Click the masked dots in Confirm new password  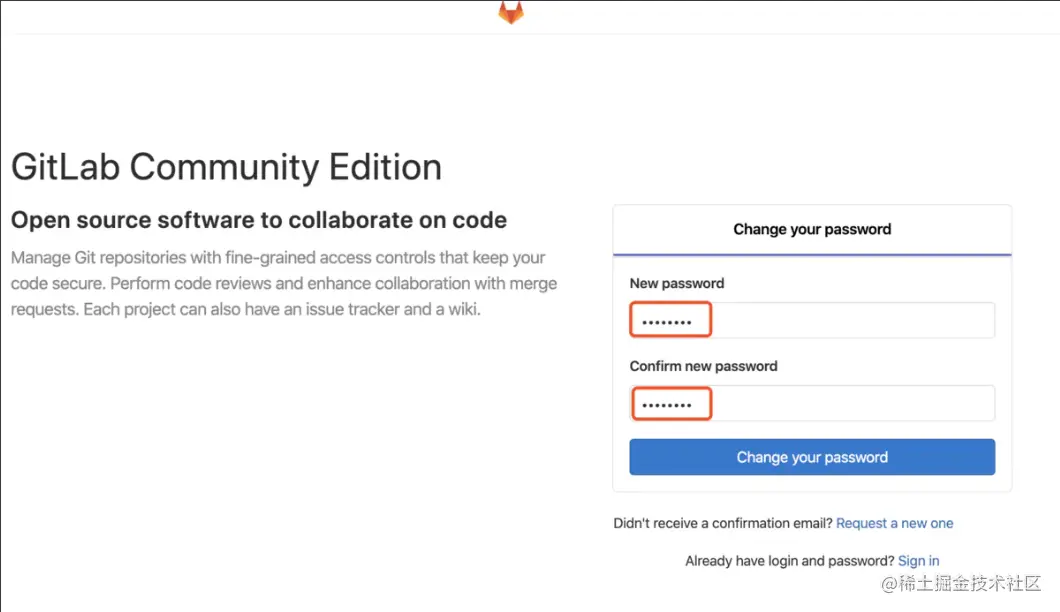point(666,405)
